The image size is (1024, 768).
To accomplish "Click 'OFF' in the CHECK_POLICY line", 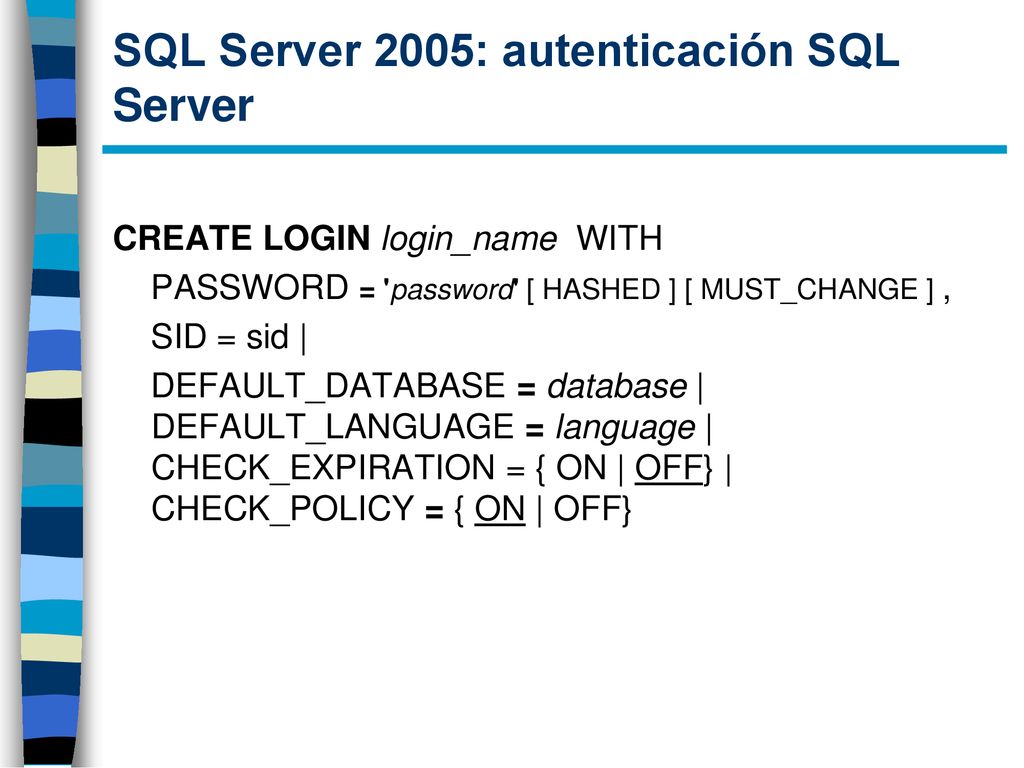I will 587,509.
